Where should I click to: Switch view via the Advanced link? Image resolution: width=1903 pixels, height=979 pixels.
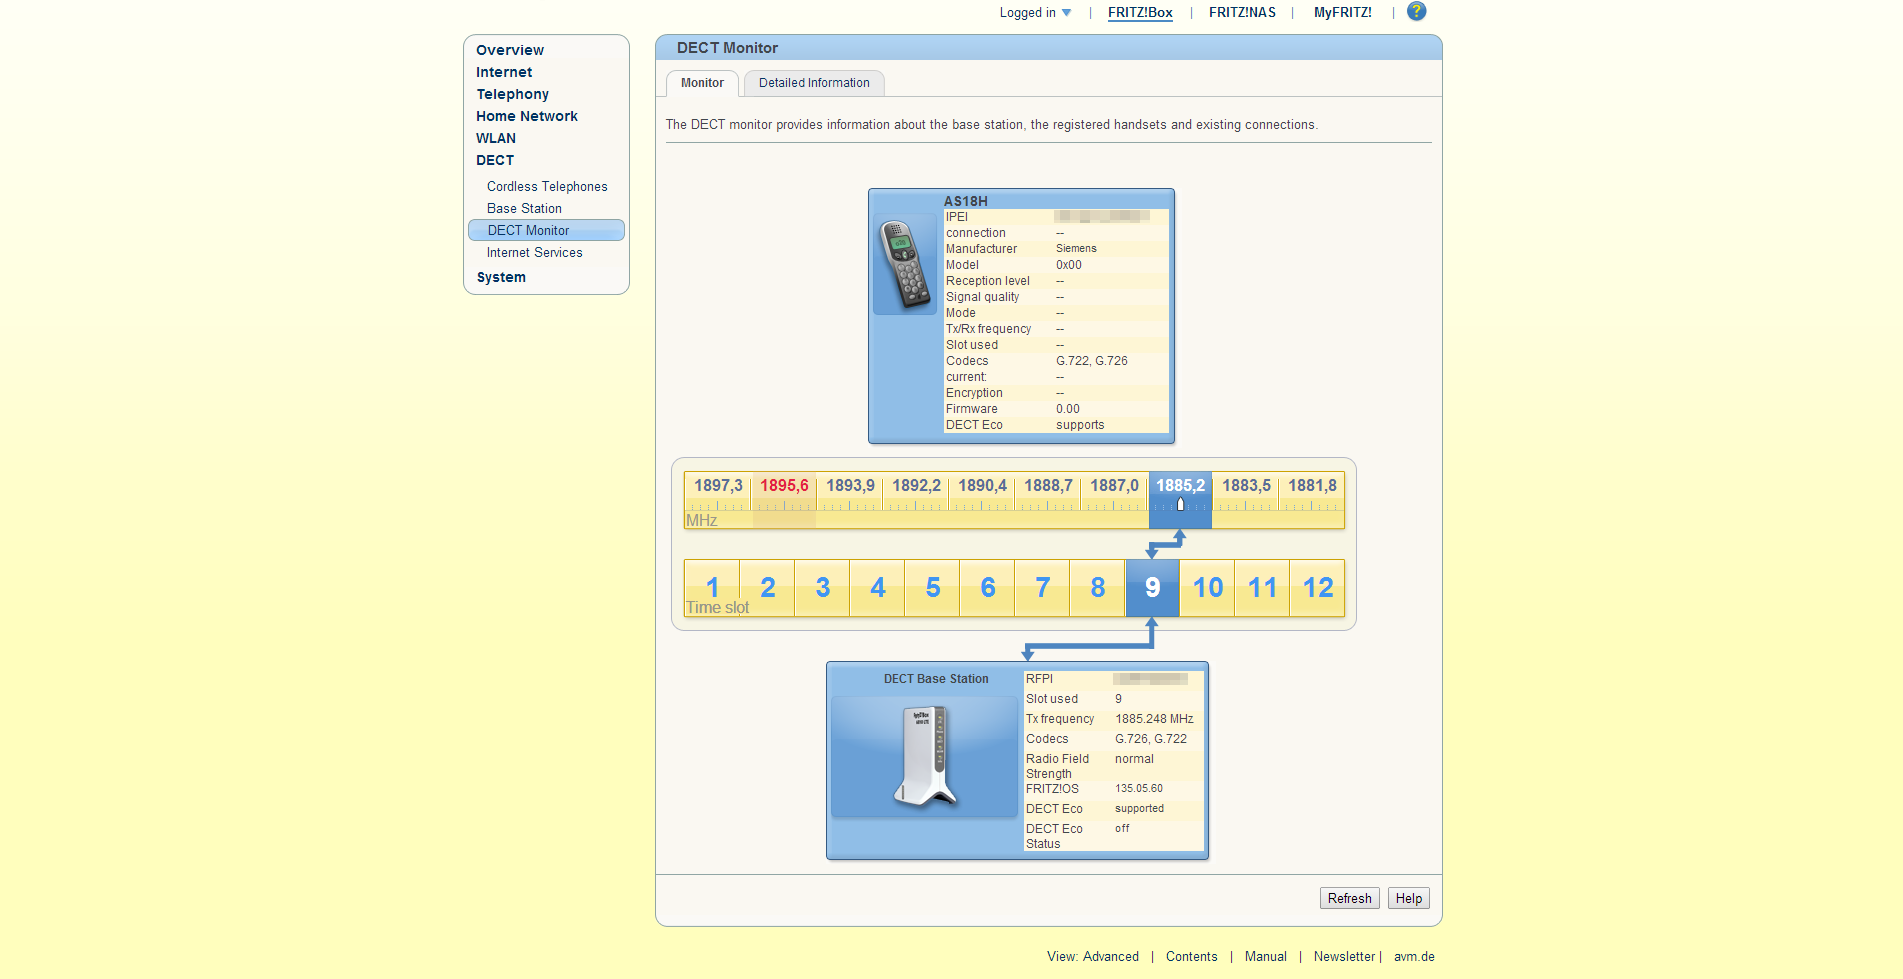1110,957
